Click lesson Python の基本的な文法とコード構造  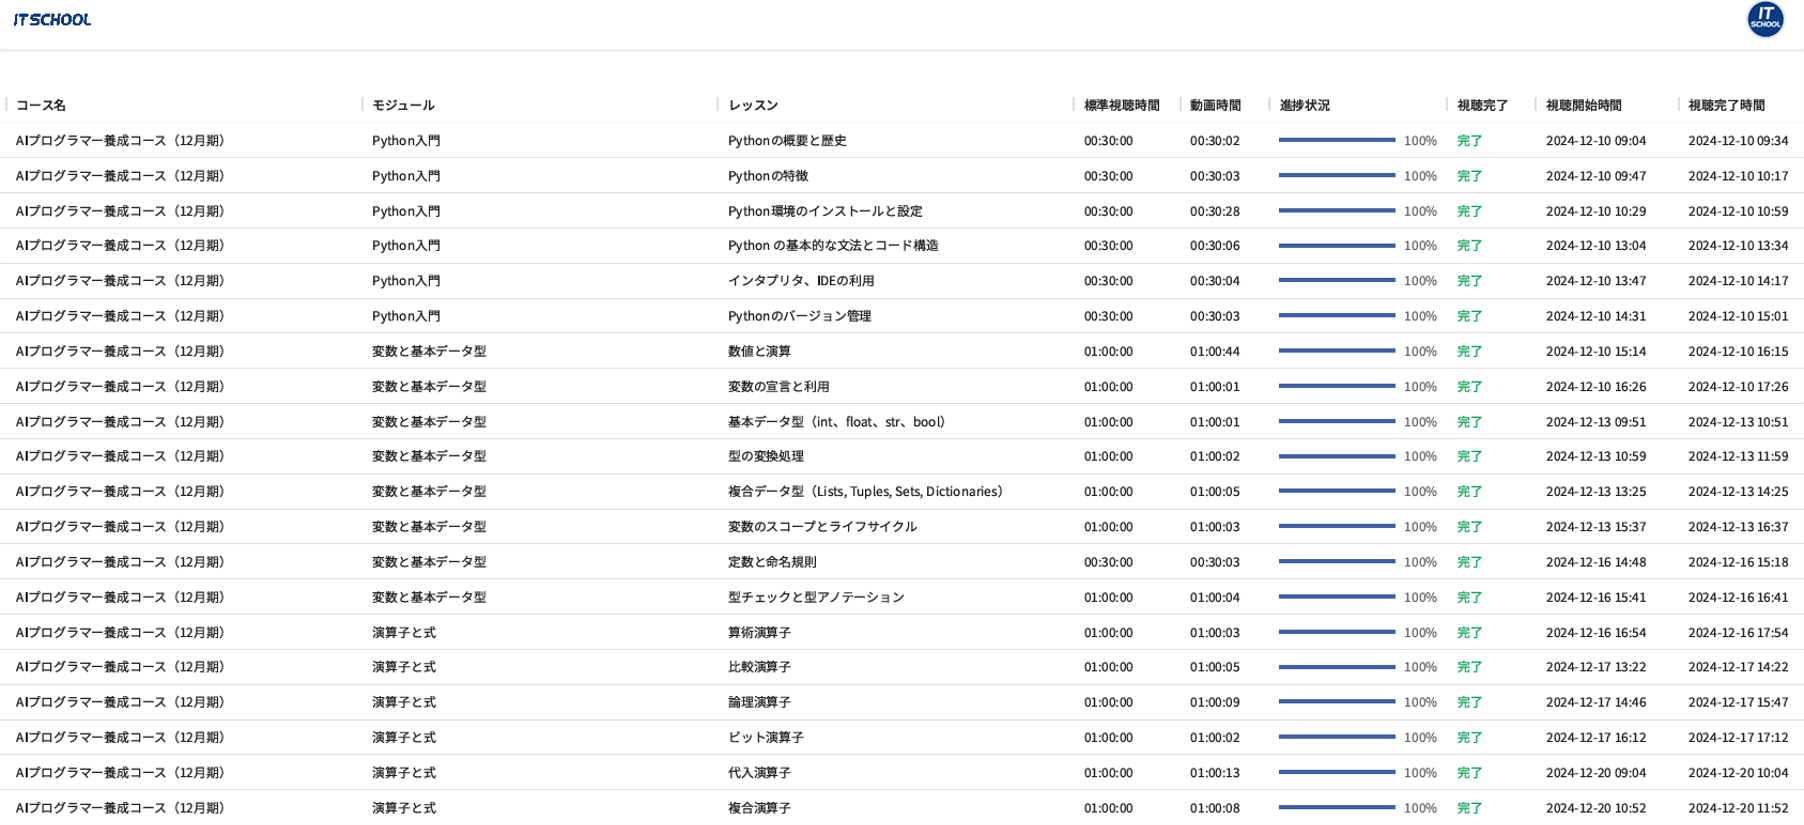[833, 245]
